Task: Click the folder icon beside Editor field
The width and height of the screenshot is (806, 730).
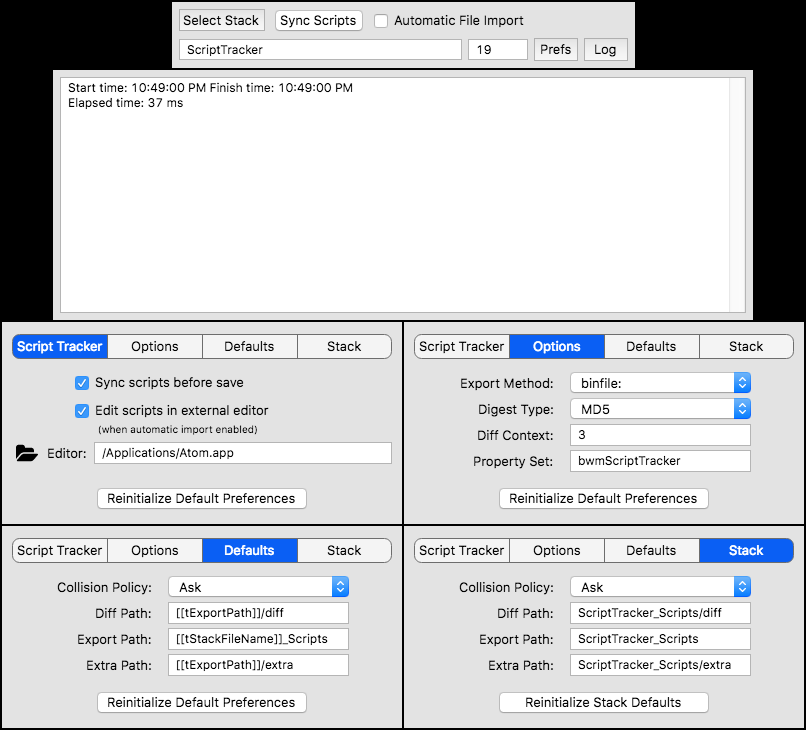Action: (27, 454)
